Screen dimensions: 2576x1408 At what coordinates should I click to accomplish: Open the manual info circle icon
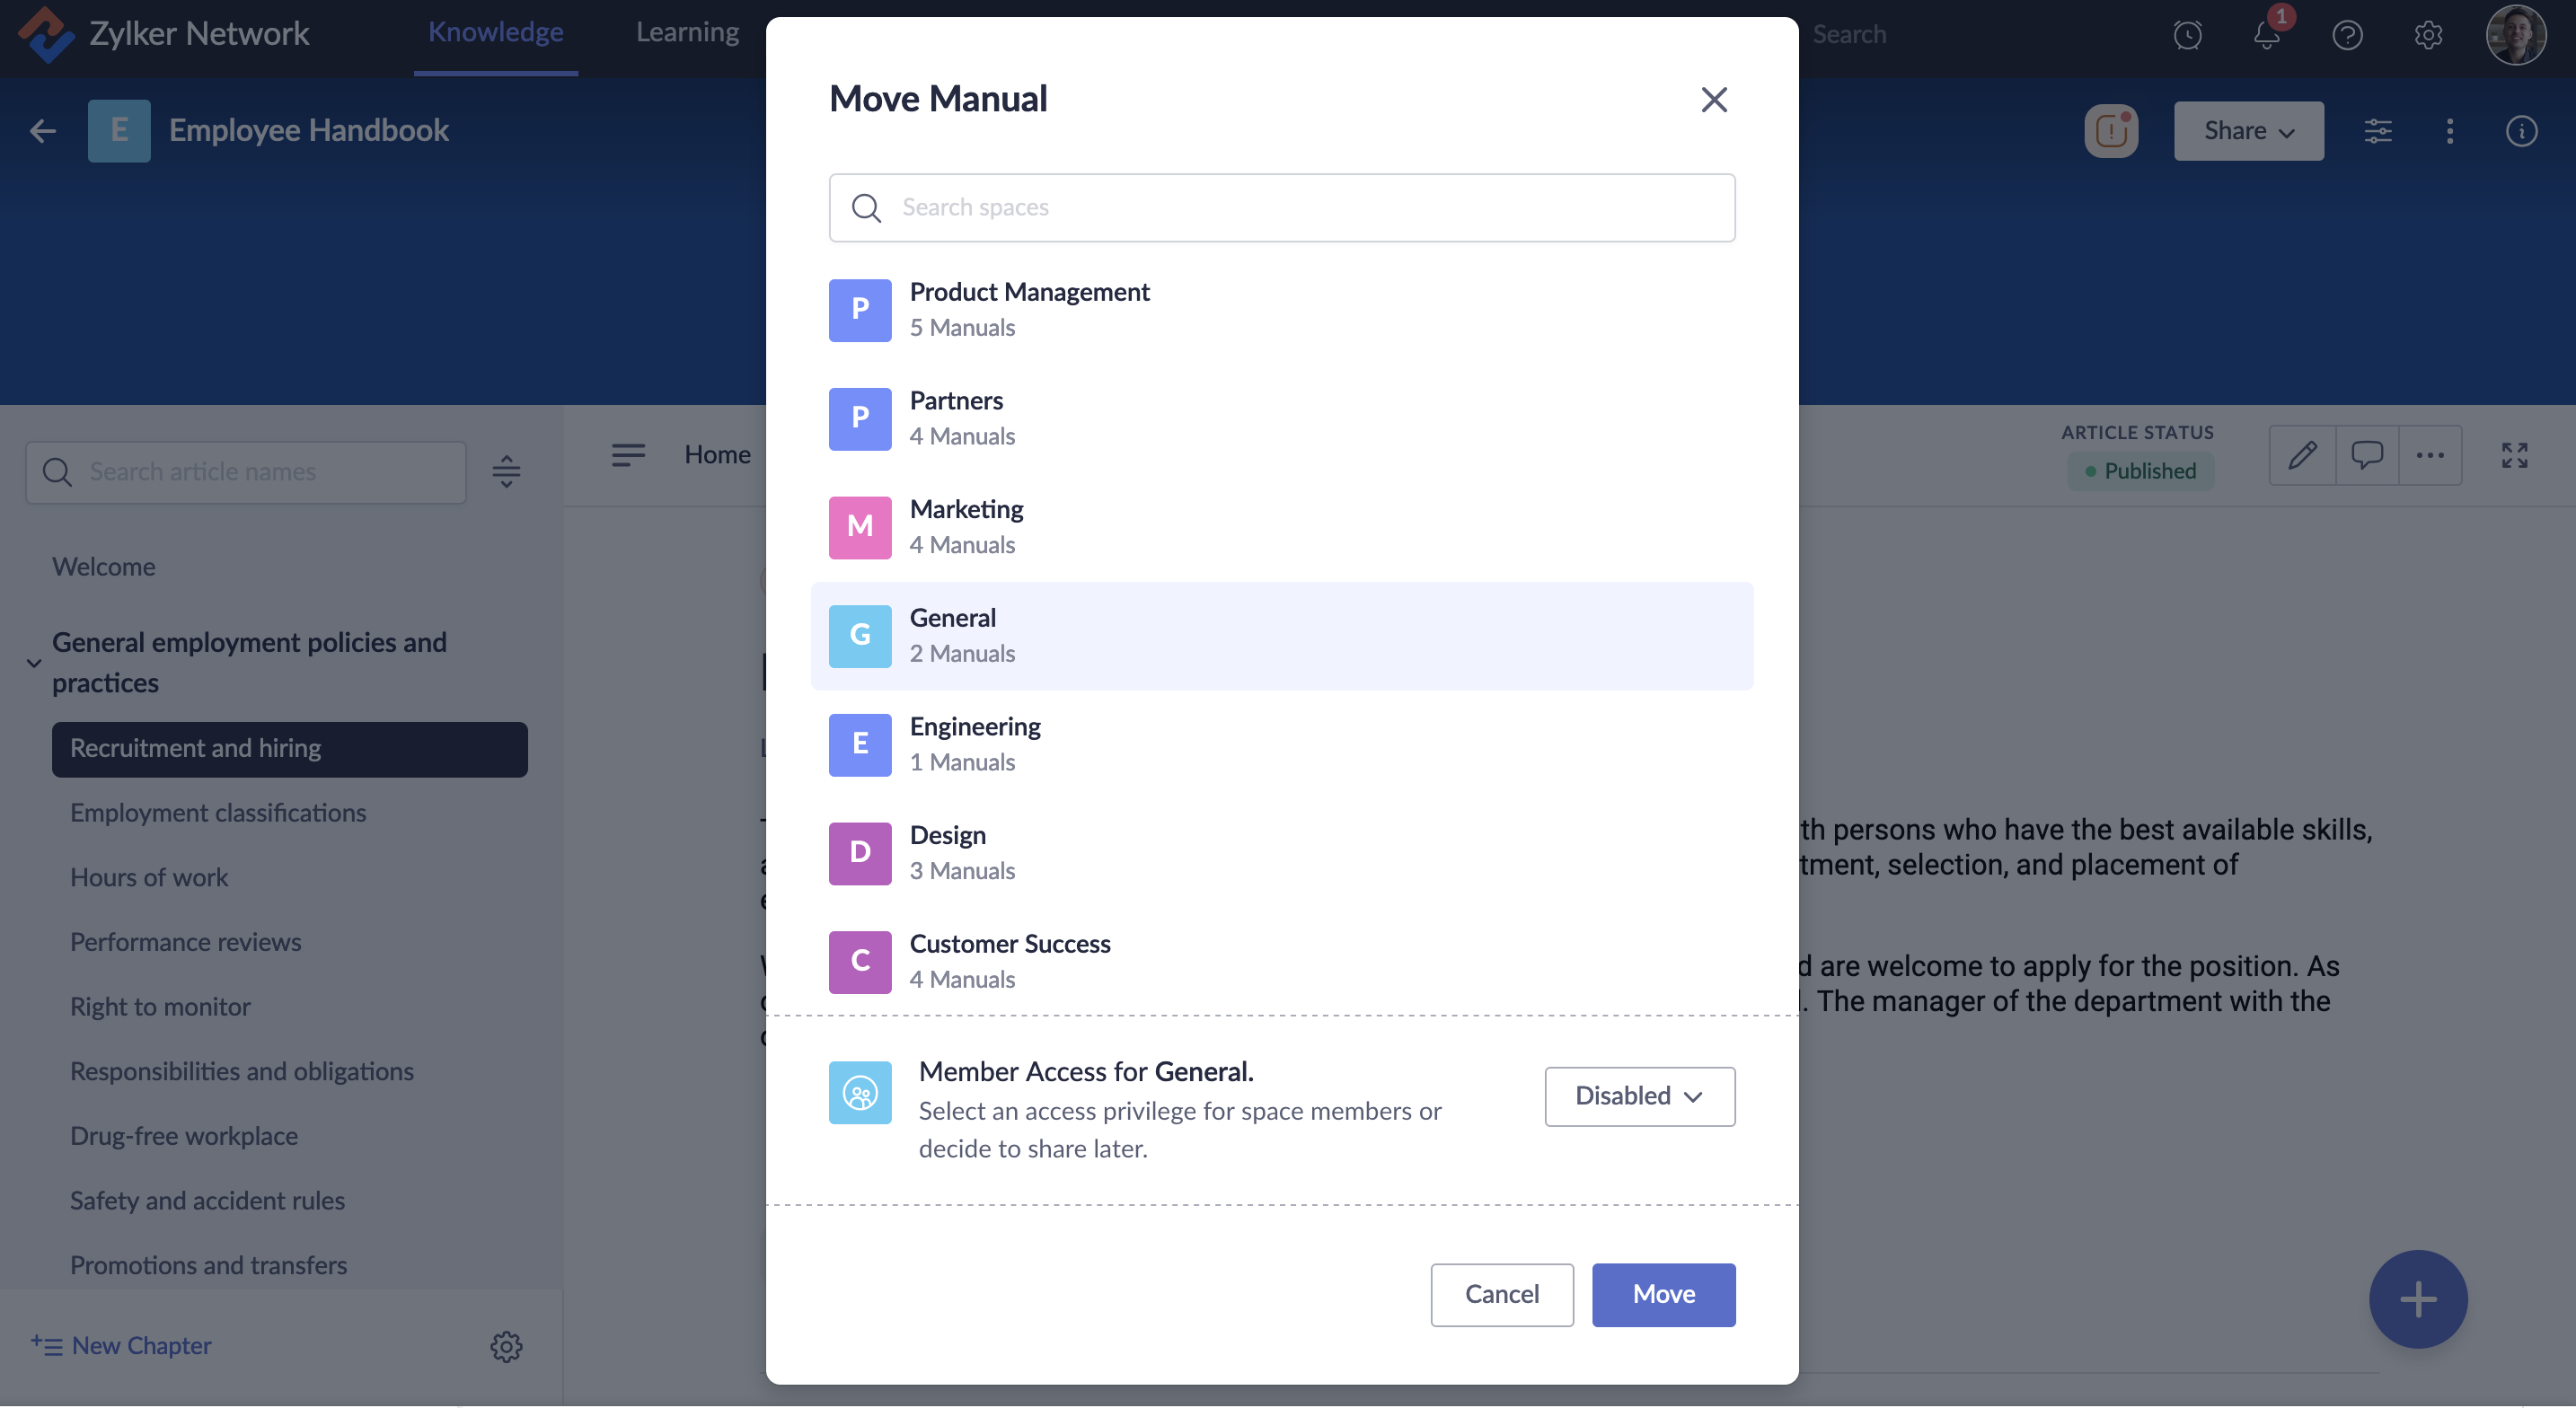(2521, 131)
